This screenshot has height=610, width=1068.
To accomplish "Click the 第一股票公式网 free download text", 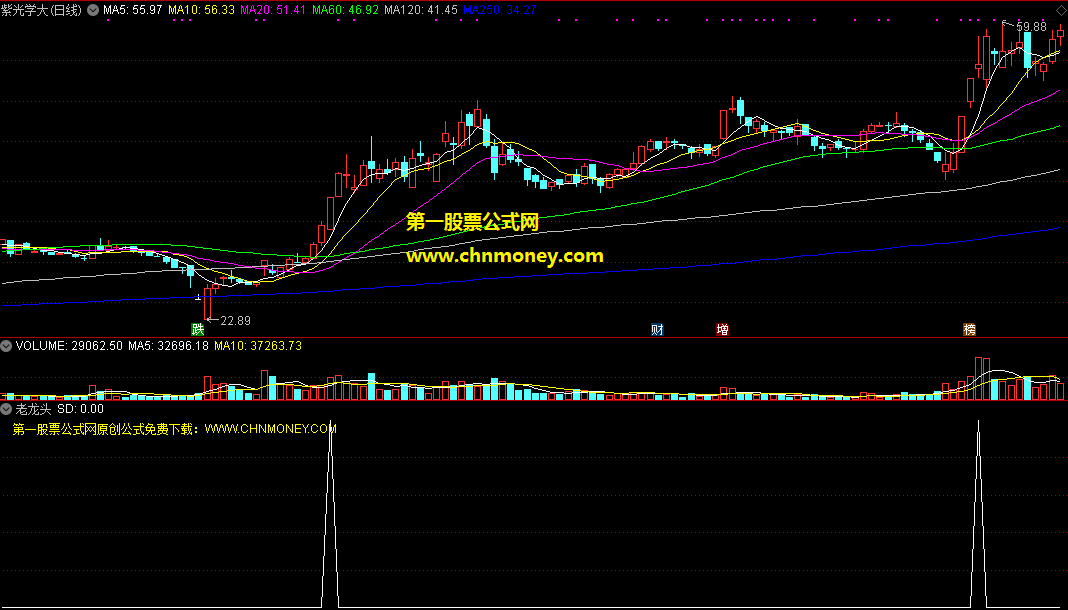I will click(x=174, y=429).
